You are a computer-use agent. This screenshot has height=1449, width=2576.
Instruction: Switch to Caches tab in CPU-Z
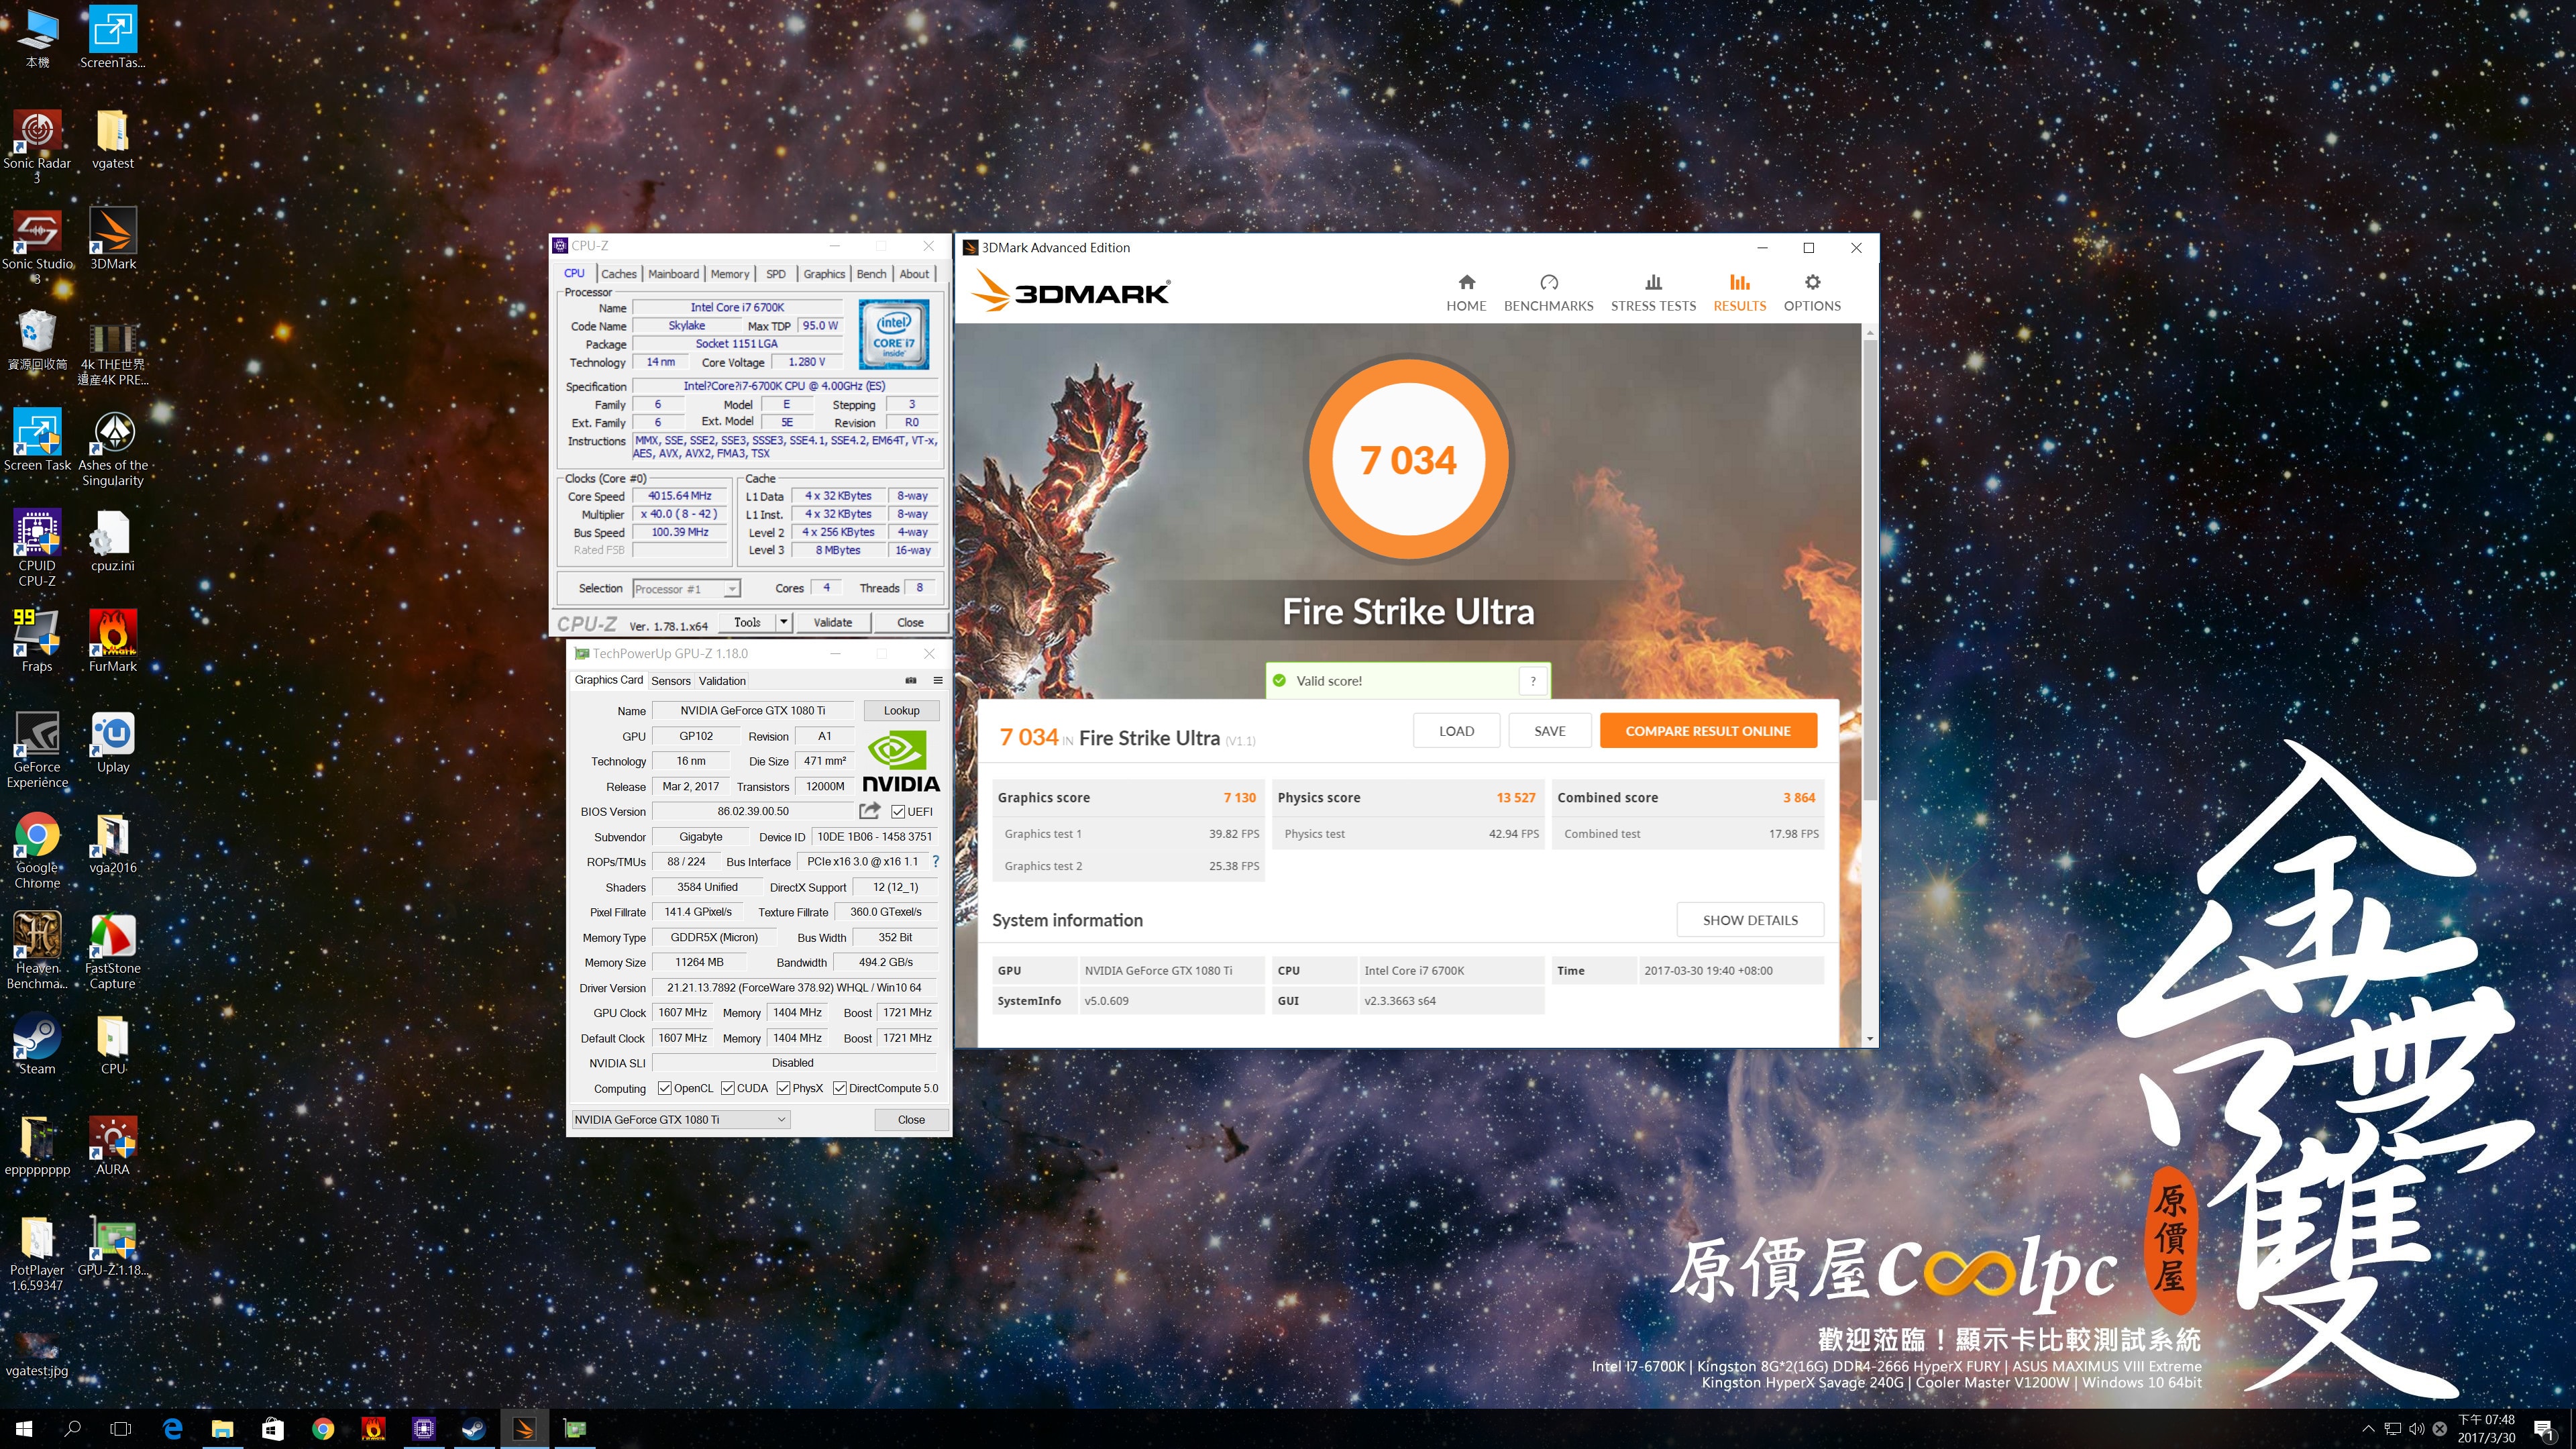coord(618,274)
